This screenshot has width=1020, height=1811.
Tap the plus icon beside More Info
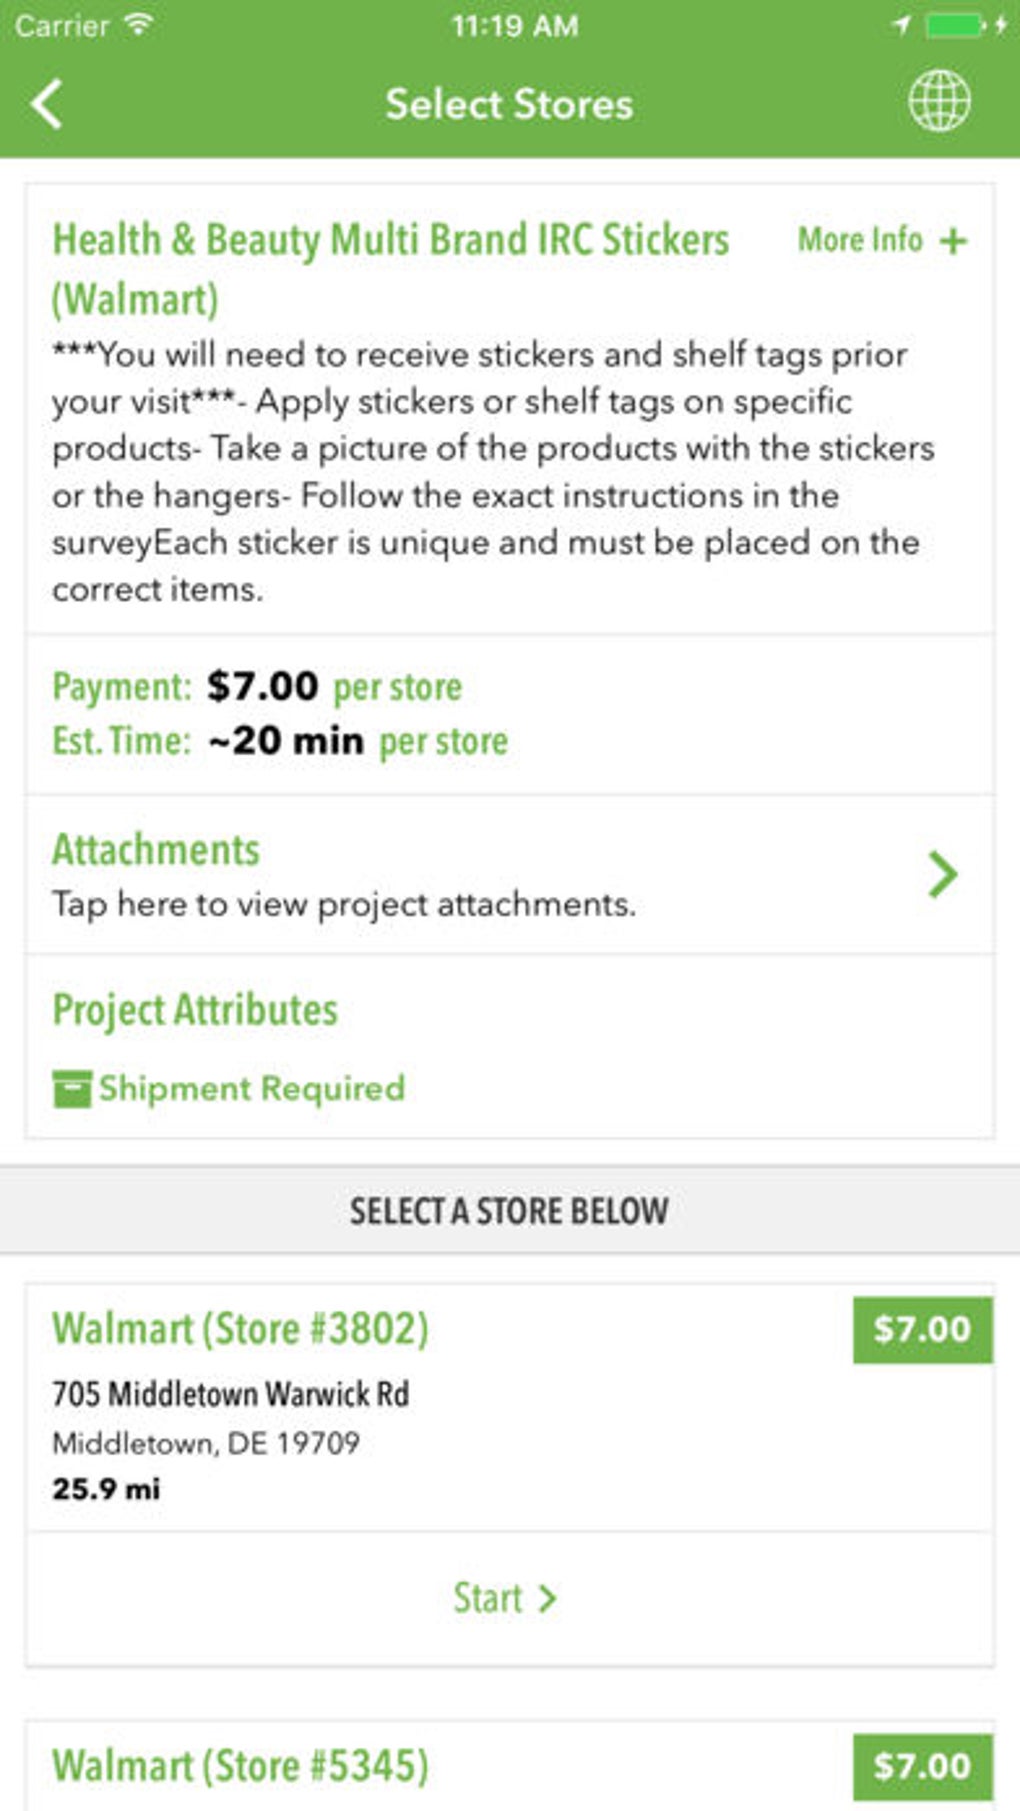(x=954, y=241)
